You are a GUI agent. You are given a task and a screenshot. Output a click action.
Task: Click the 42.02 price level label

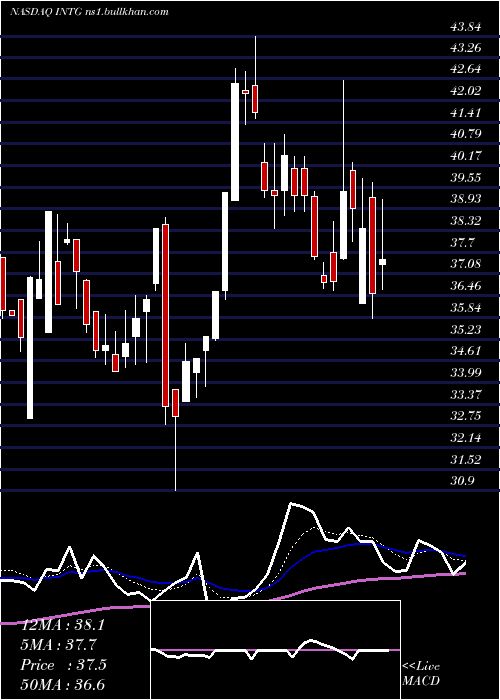tap(466, 92)
